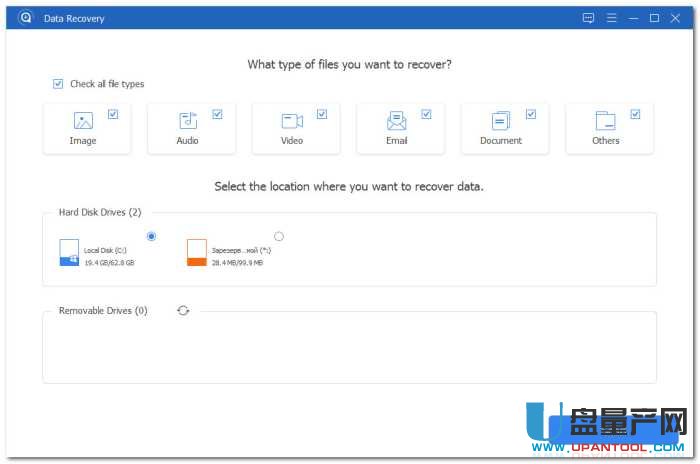Select the second hard disk radio button

click(x=279, y=236)
